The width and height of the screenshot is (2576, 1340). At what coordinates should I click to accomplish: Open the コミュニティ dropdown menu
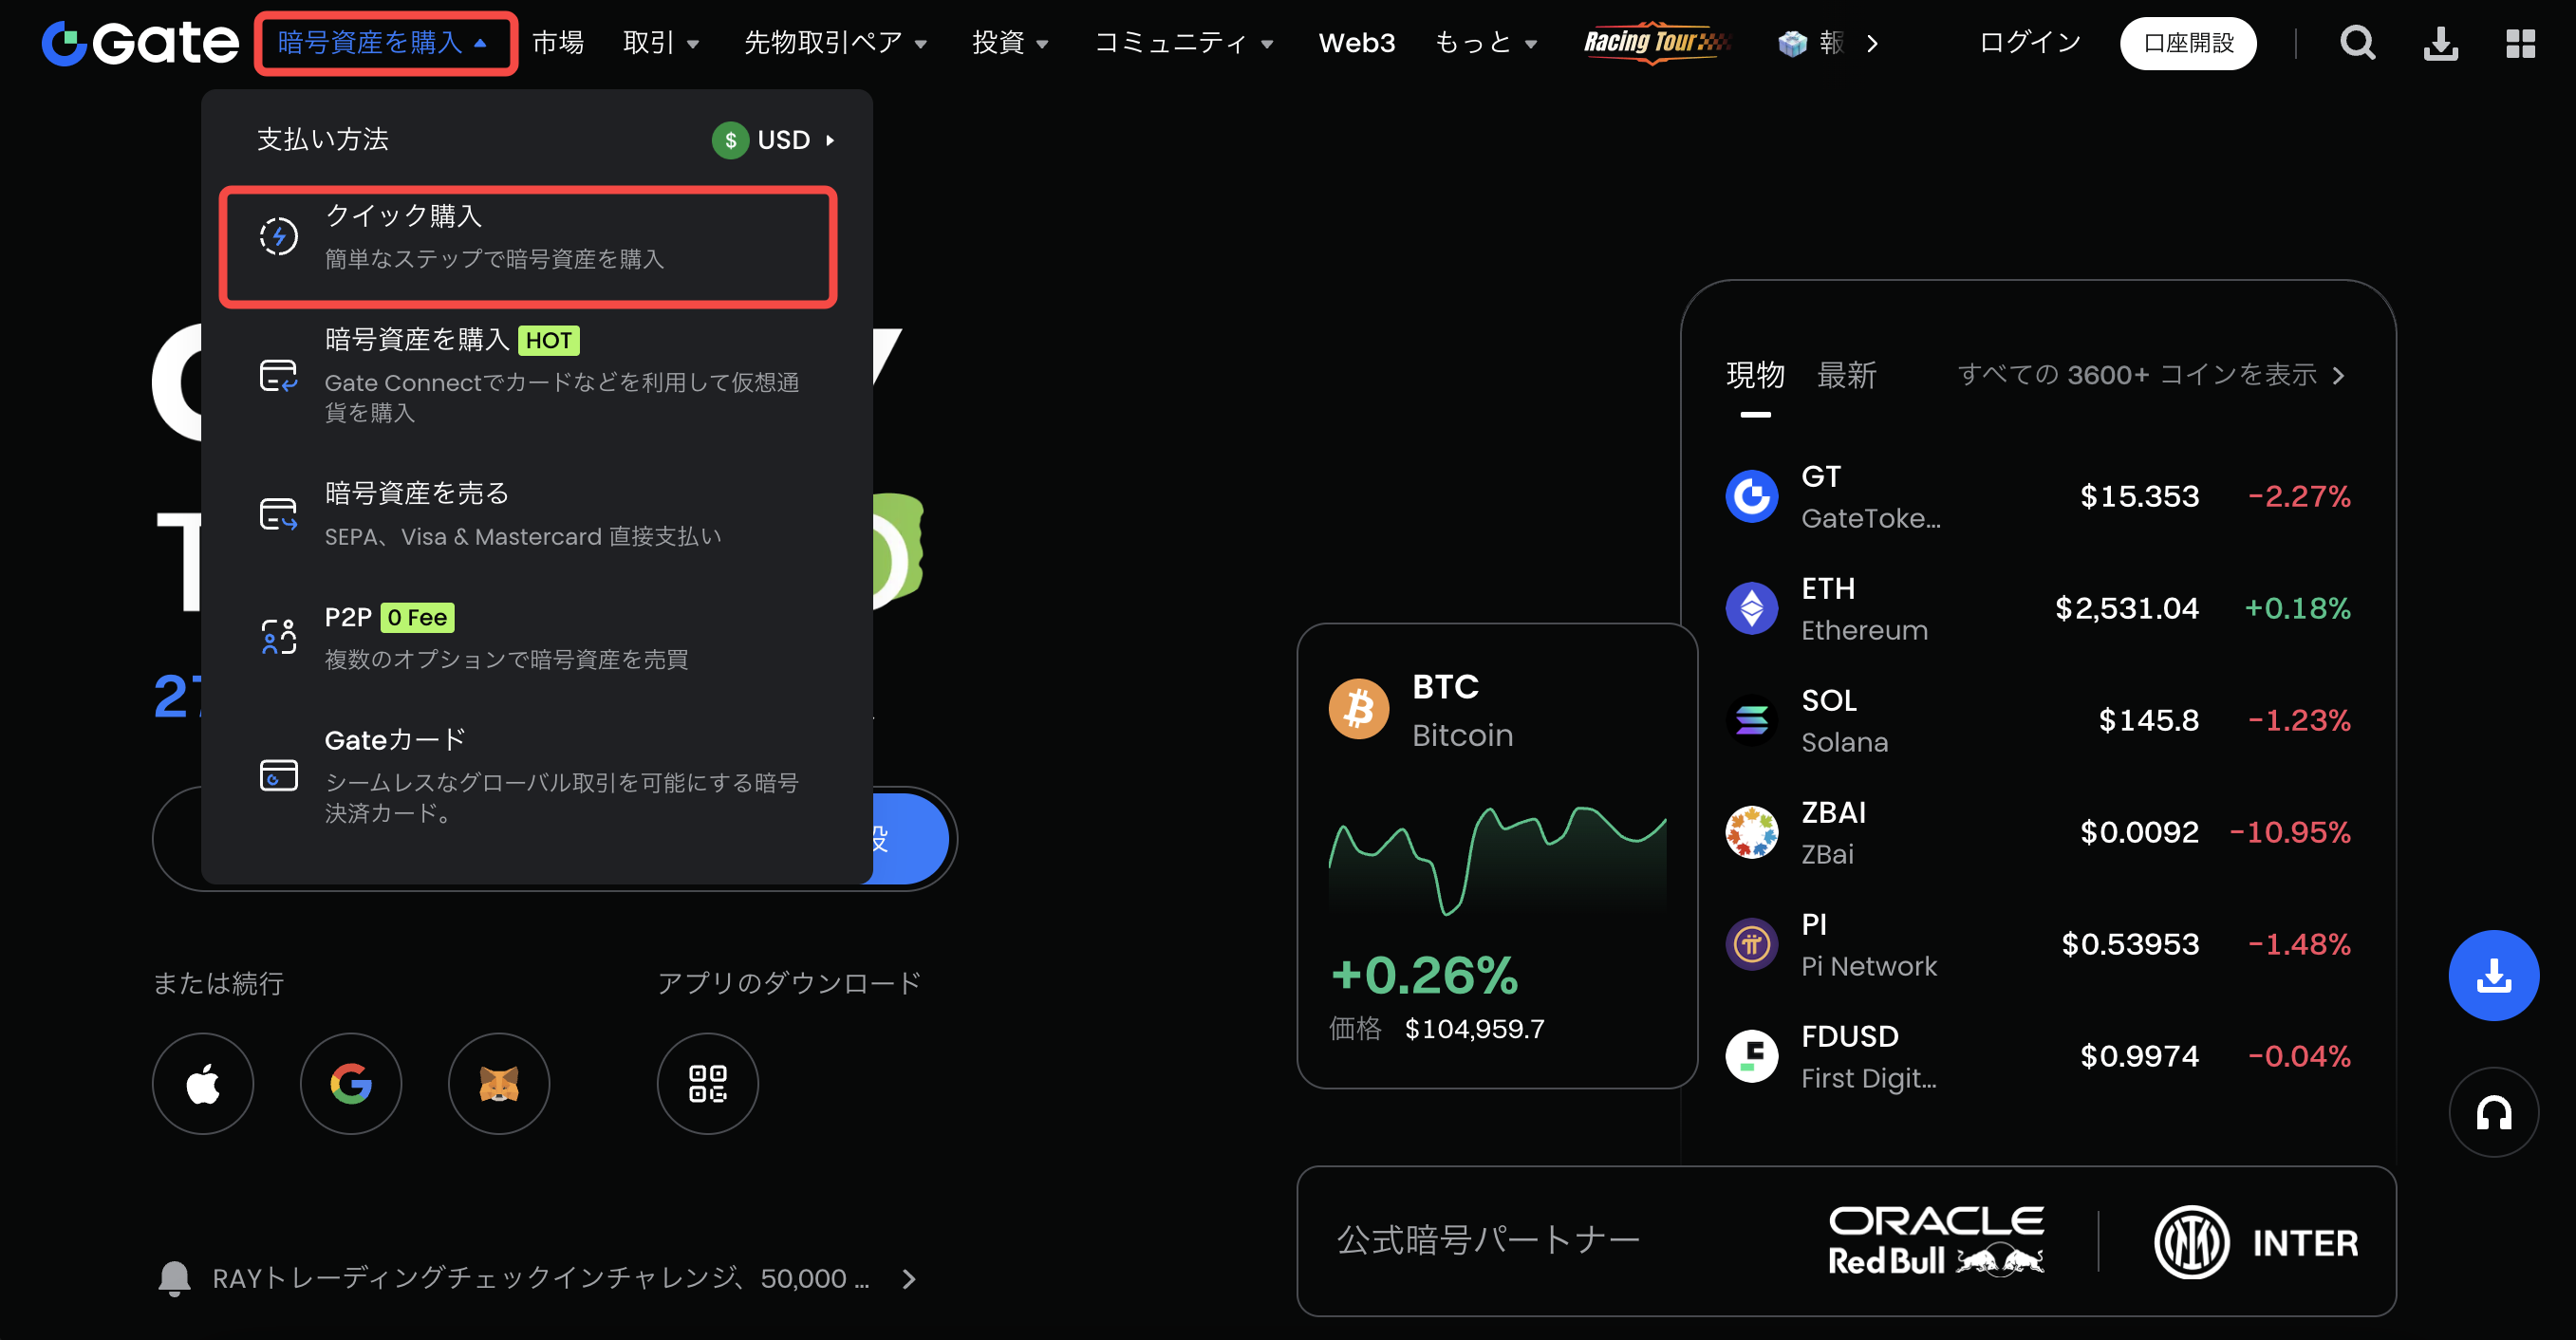click(1183, 43)
